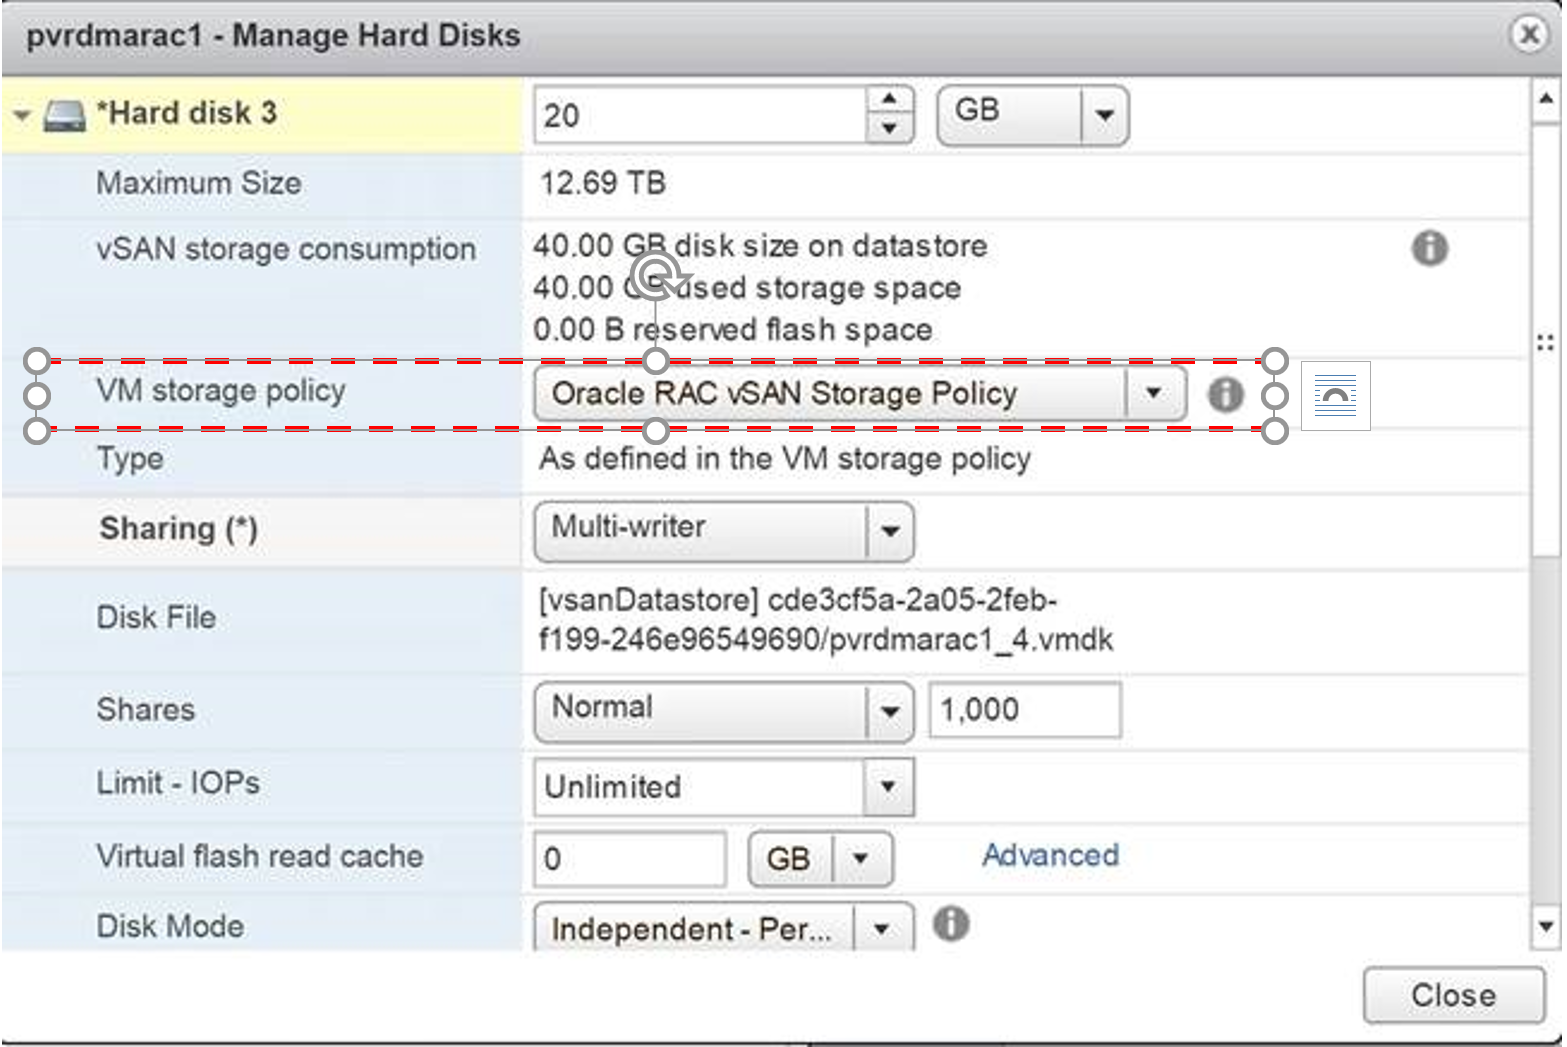Viewport: 1567px width, 1047px height.
Task: Click the info icon beside Disk Mode
Action: tap(950, 923)
